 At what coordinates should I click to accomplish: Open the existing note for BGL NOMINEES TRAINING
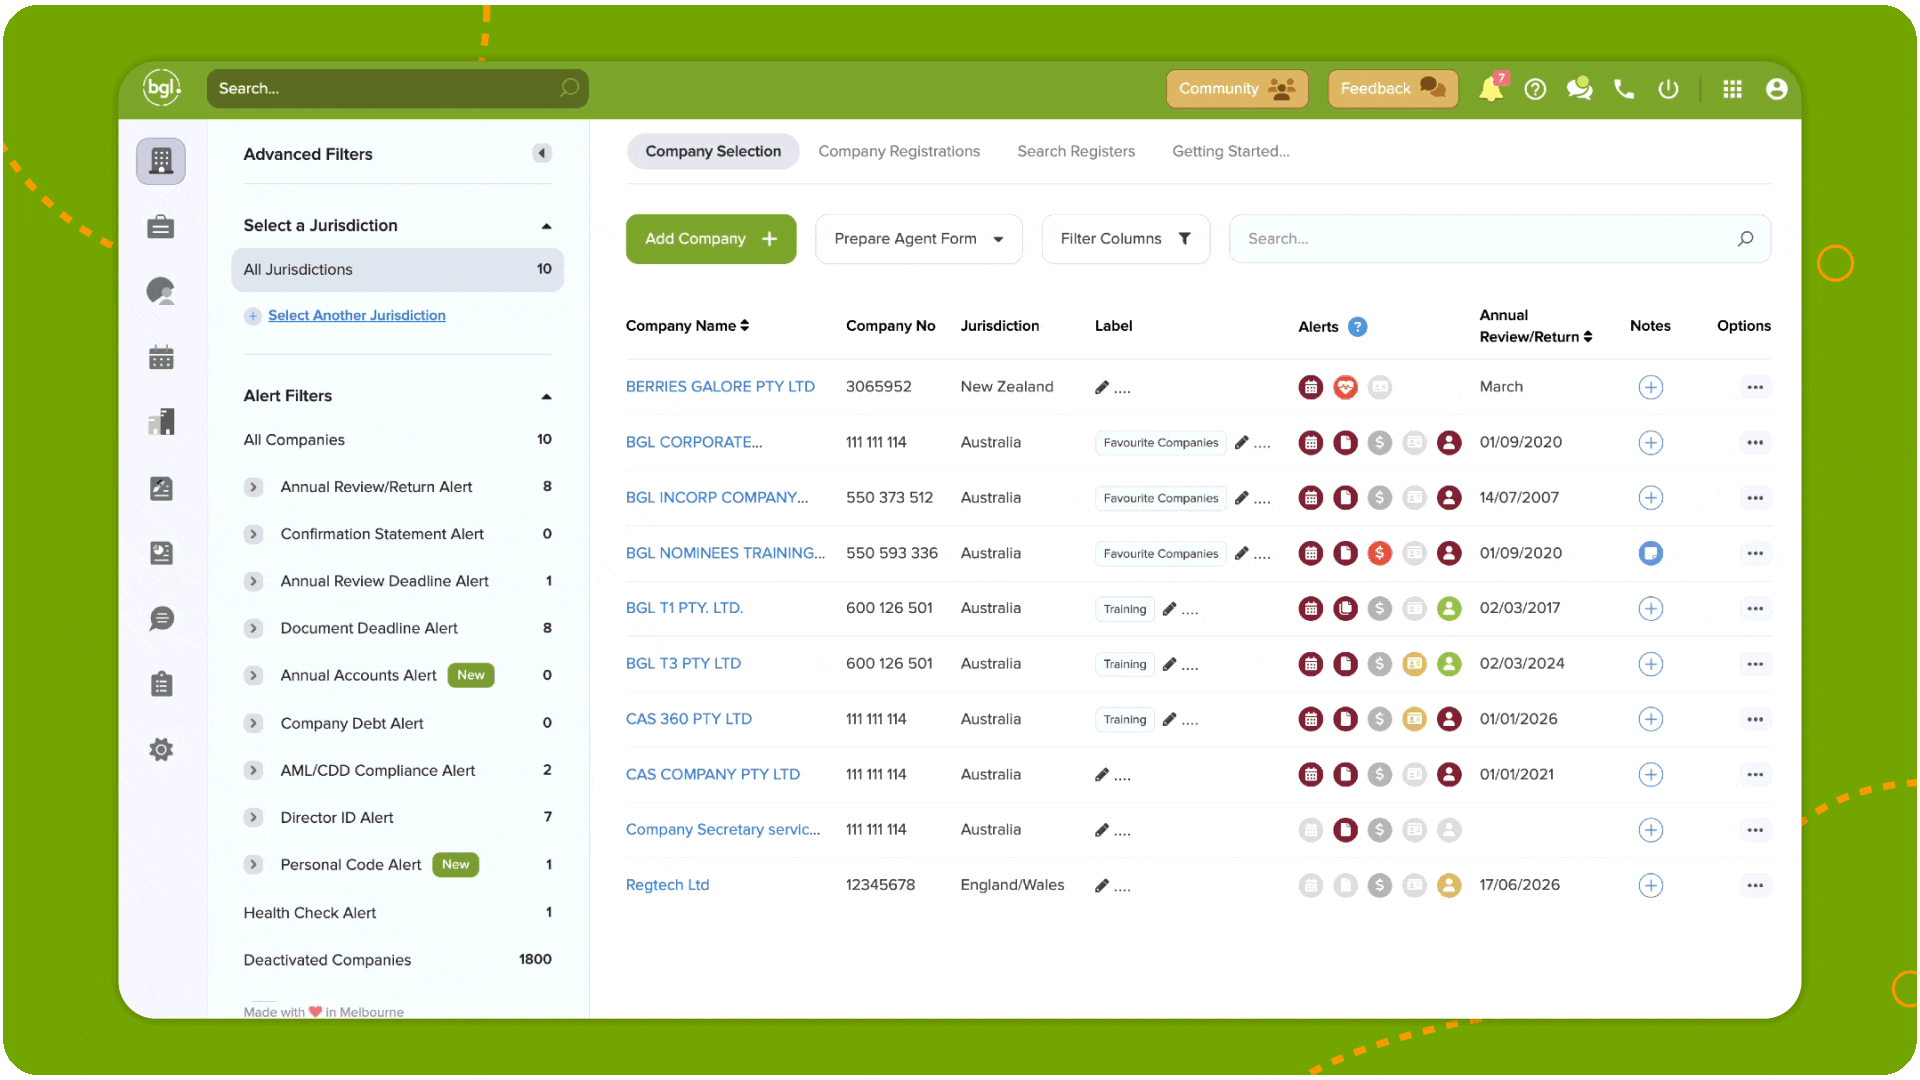(1651, 553)
